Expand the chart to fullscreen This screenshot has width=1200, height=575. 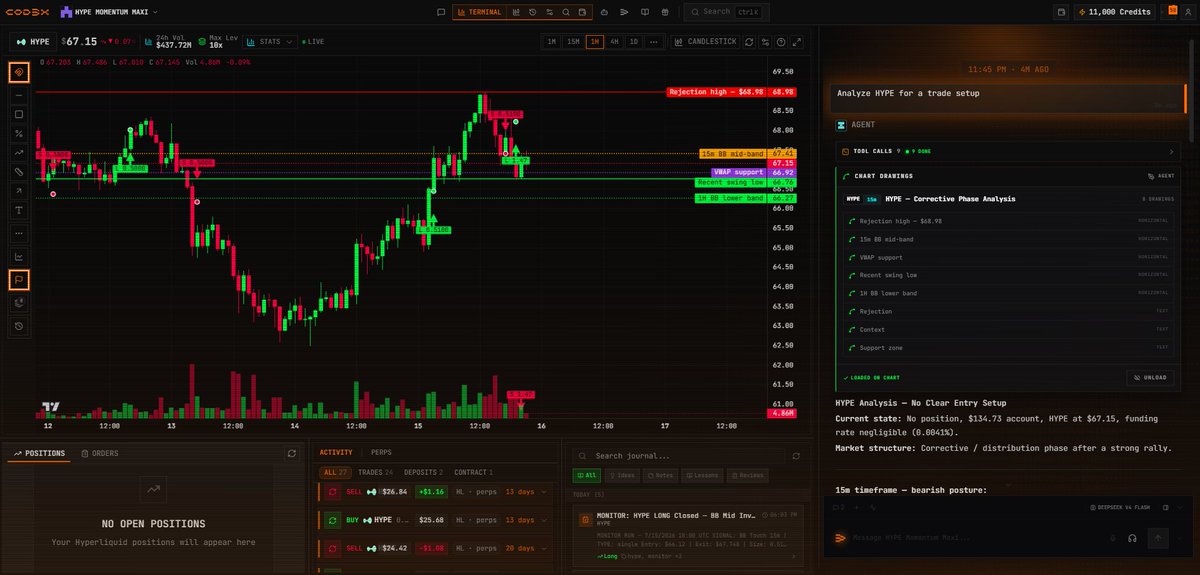click(797, 42)
